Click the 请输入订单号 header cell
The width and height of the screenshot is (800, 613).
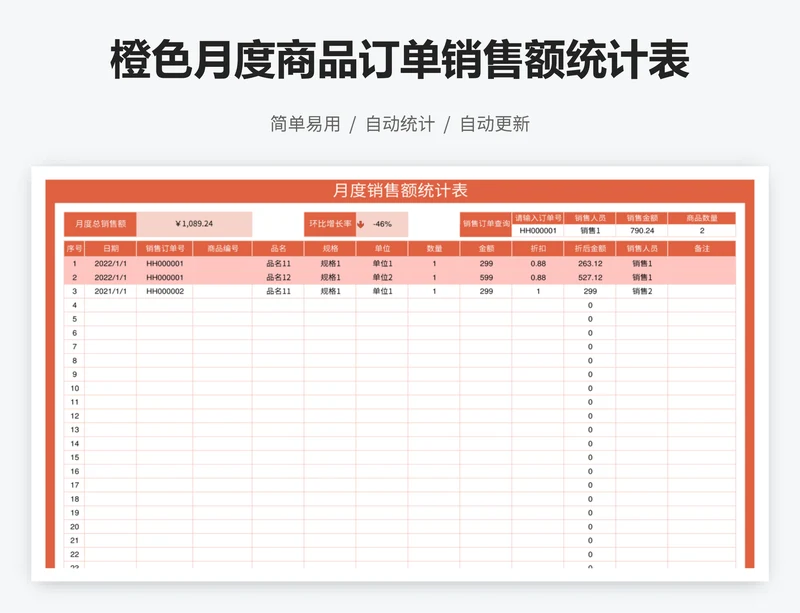tap(538, 218)
